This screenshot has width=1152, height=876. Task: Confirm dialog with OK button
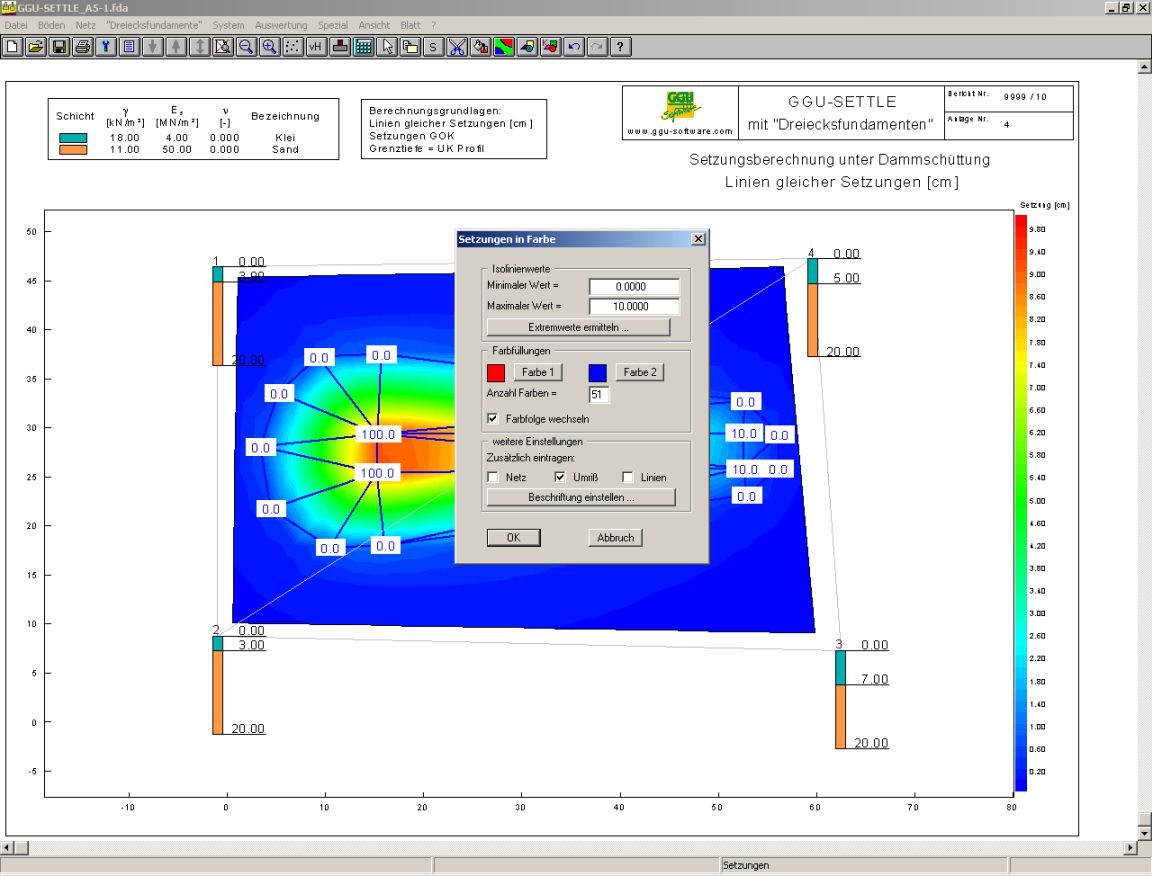[x=514, y=538]
